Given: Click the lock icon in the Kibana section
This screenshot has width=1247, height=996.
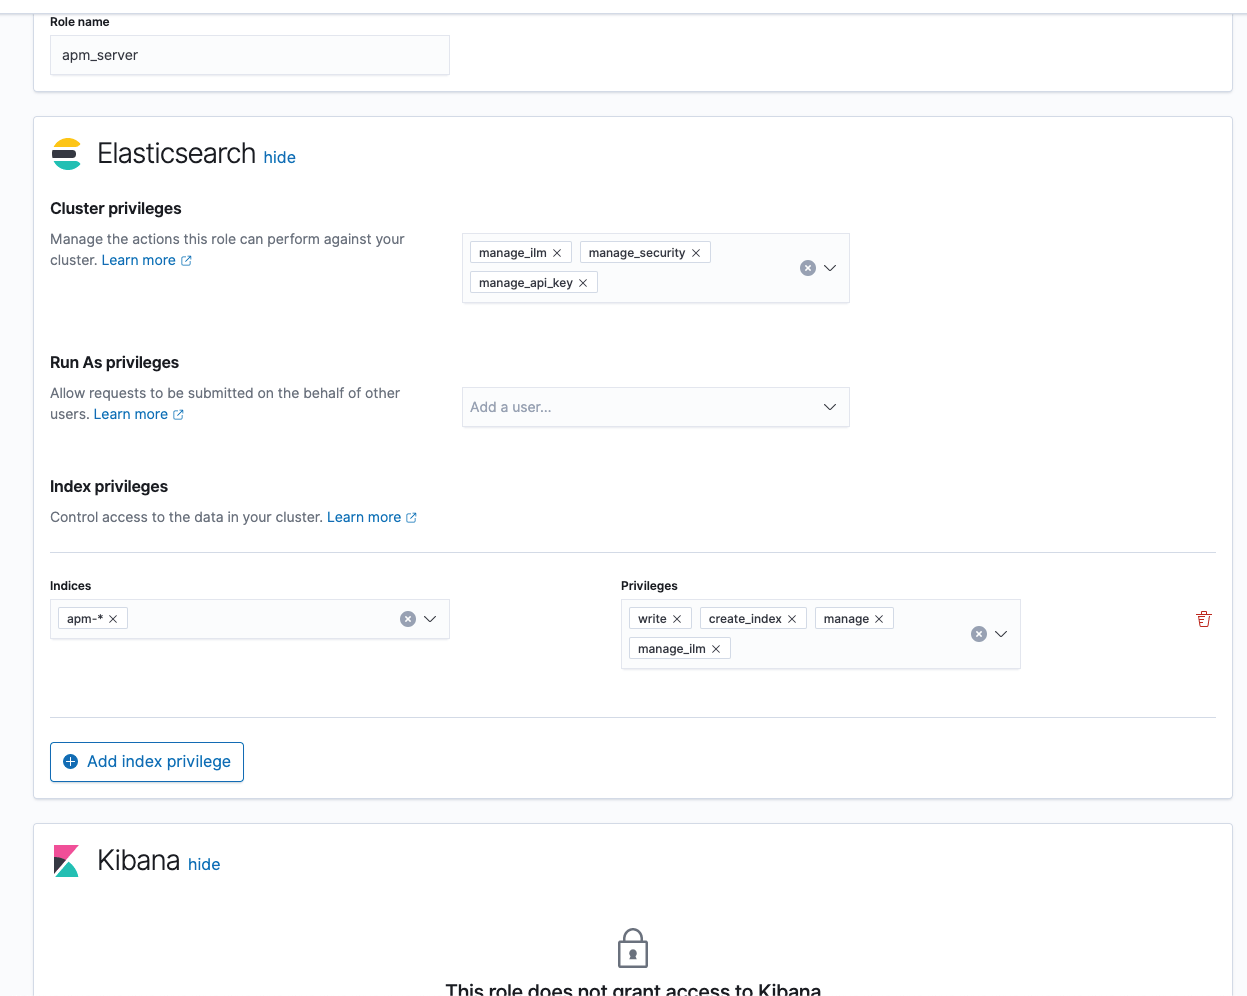Looking at the screenshot, I should [x=633, y=948].
